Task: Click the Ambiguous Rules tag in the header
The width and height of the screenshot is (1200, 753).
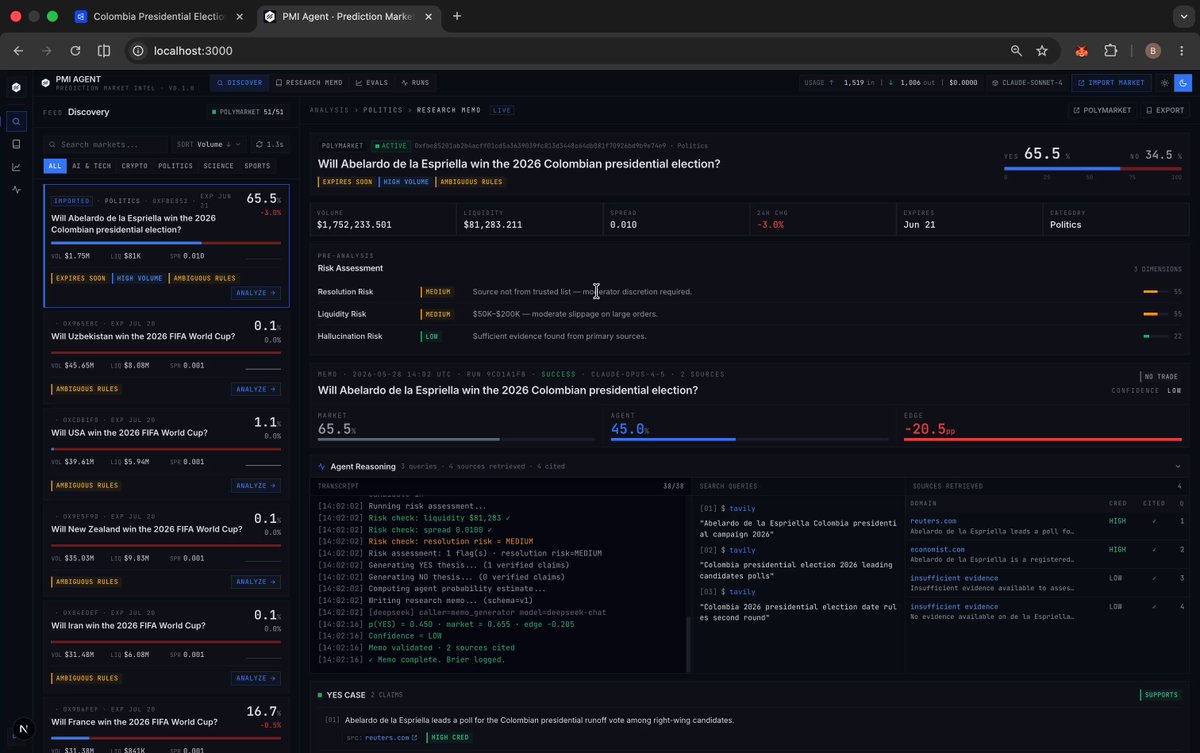Action: click(x=470, y=182)
